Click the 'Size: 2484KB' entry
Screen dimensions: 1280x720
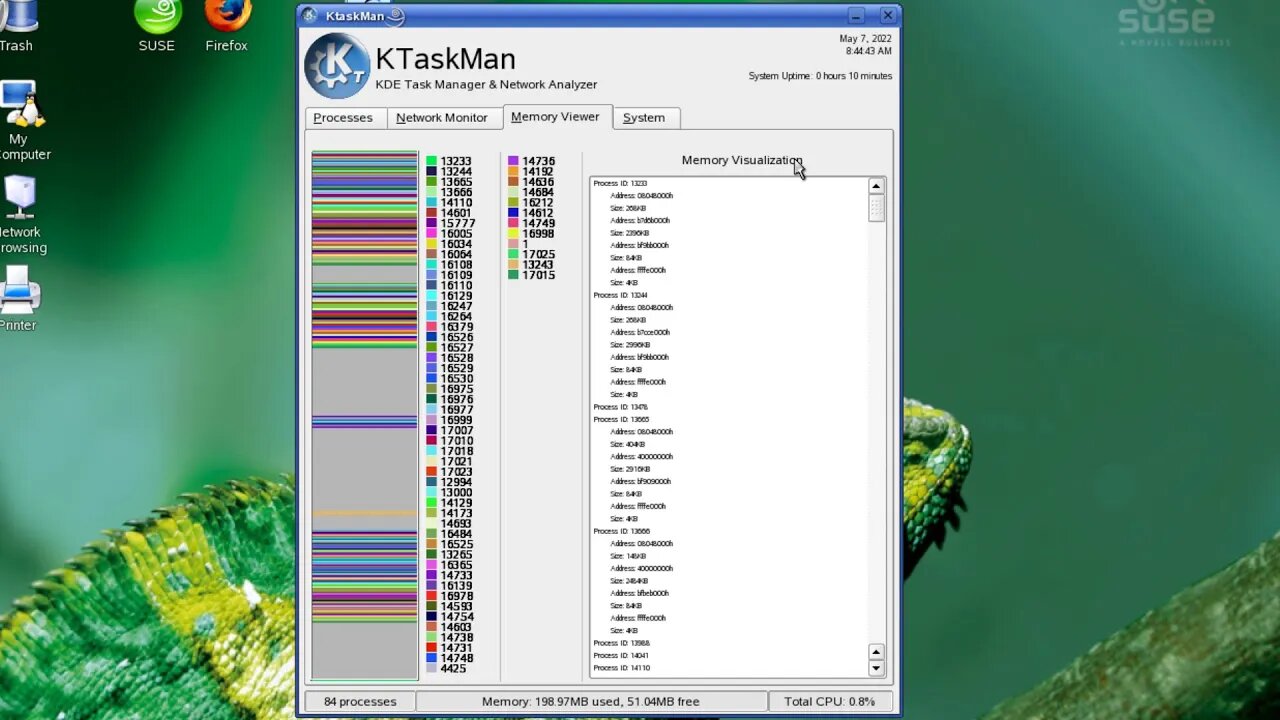pos(630,581)
